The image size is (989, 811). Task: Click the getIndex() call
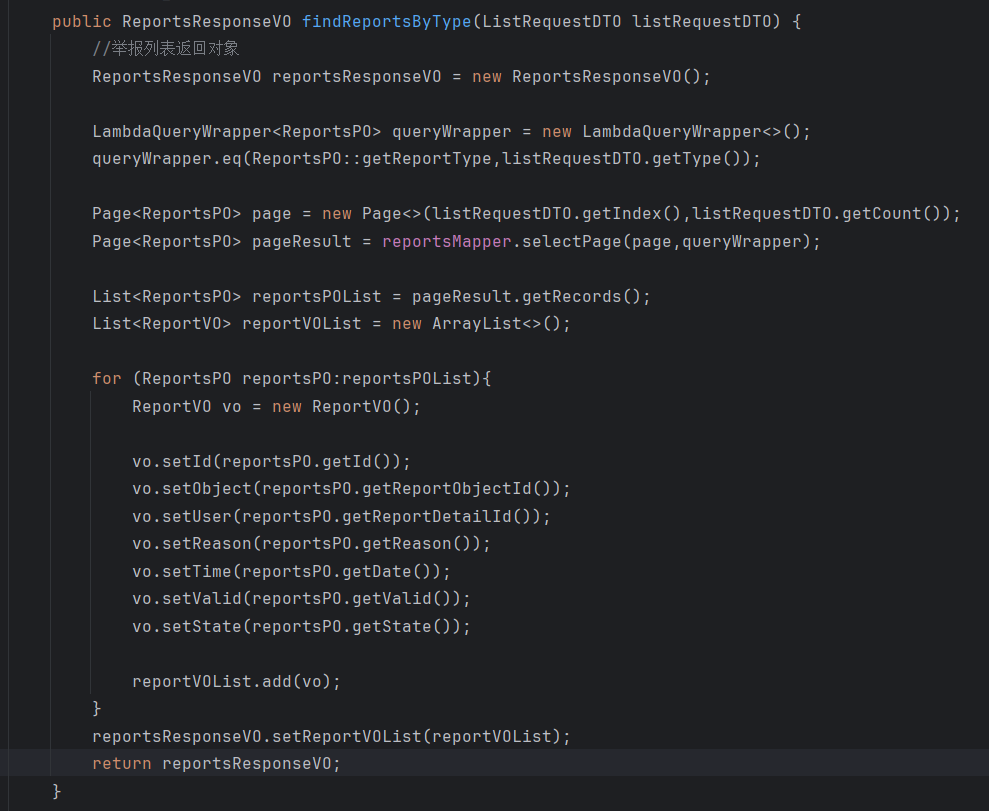(632, 213)
